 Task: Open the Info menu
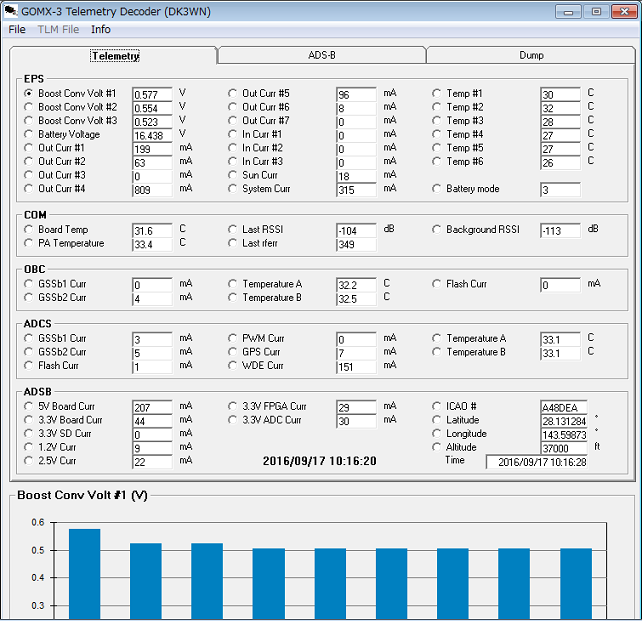pyautogui.click(x=101, y=29)
